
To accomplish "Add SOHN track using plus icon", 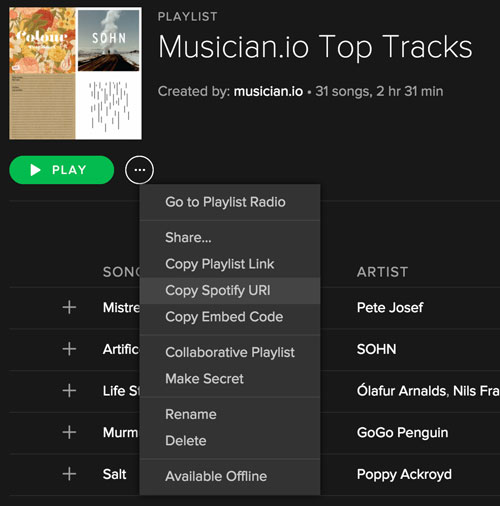I will point(69,349).
